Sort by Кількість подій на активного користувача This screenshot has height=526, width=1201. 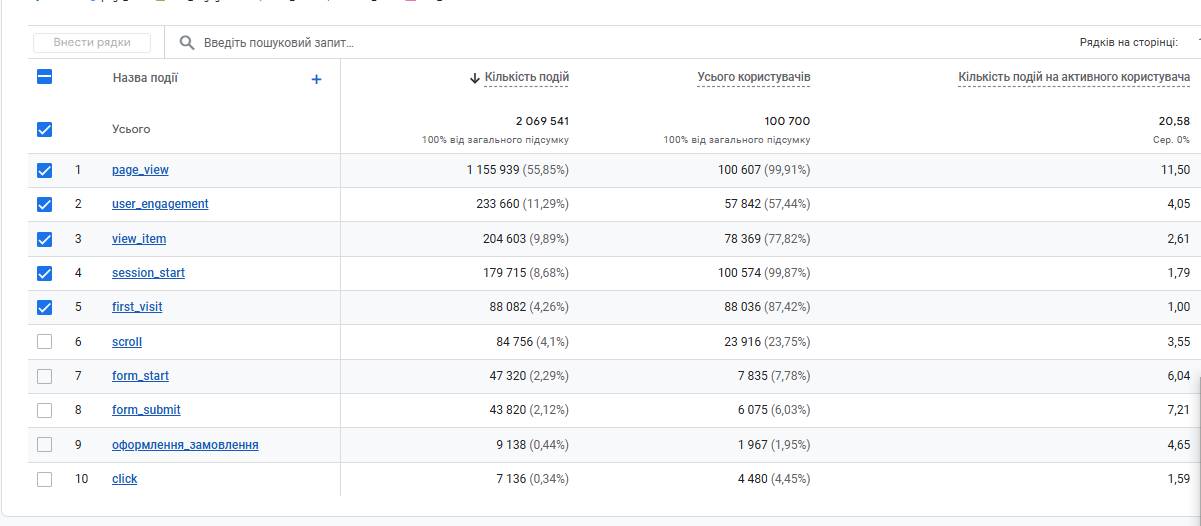[x=1073, y=77]
